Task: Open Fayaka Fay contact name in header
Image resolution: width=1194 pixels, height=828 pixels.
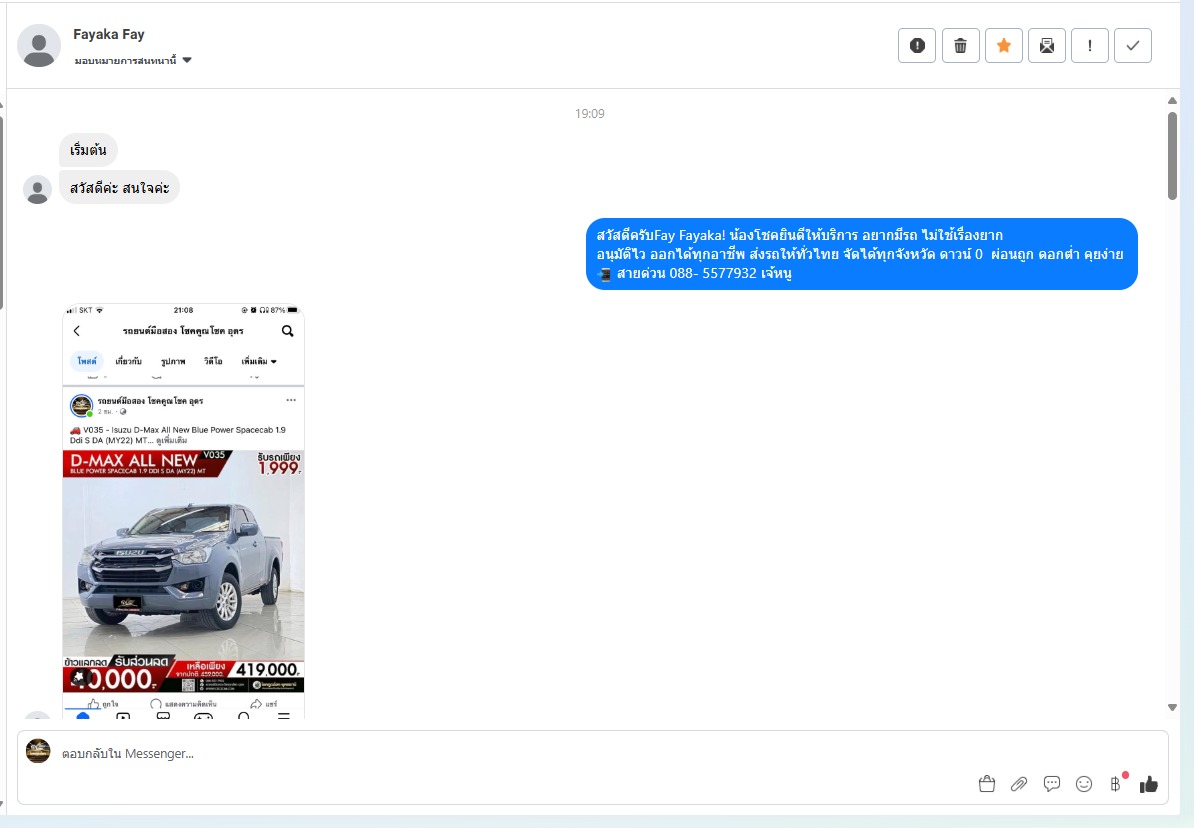Action: [109, 34]
